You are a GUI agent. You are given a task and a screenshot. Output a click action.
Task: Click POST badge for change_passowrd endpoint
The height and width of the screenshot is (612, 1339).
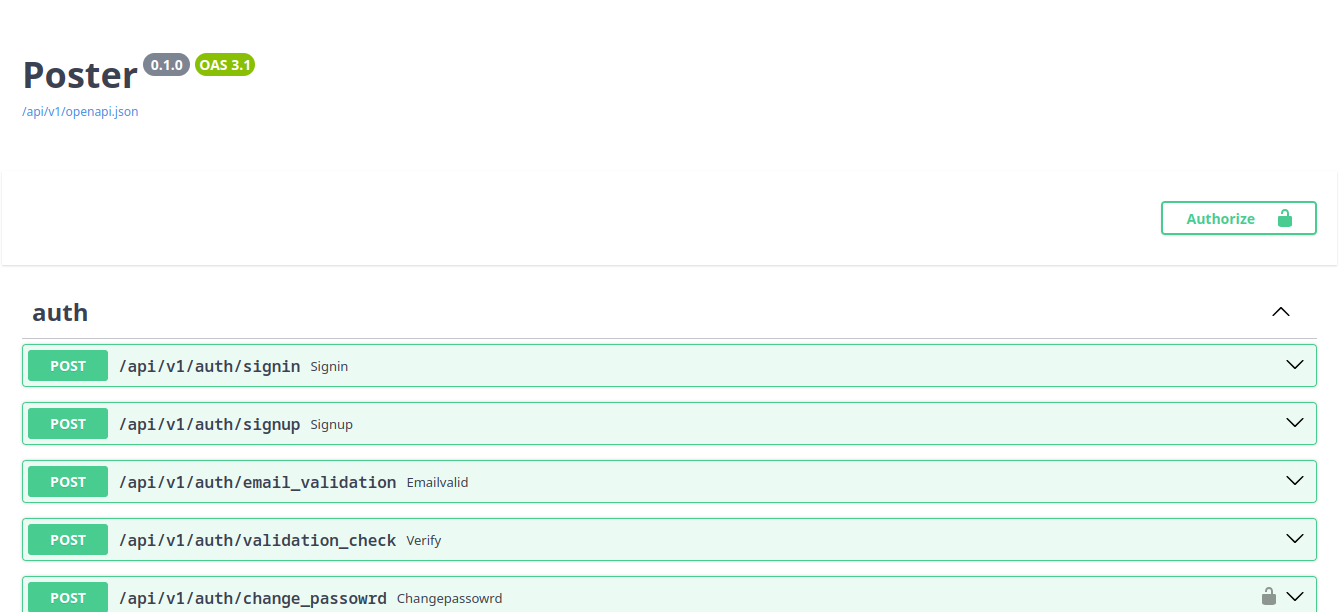point(68,598)
